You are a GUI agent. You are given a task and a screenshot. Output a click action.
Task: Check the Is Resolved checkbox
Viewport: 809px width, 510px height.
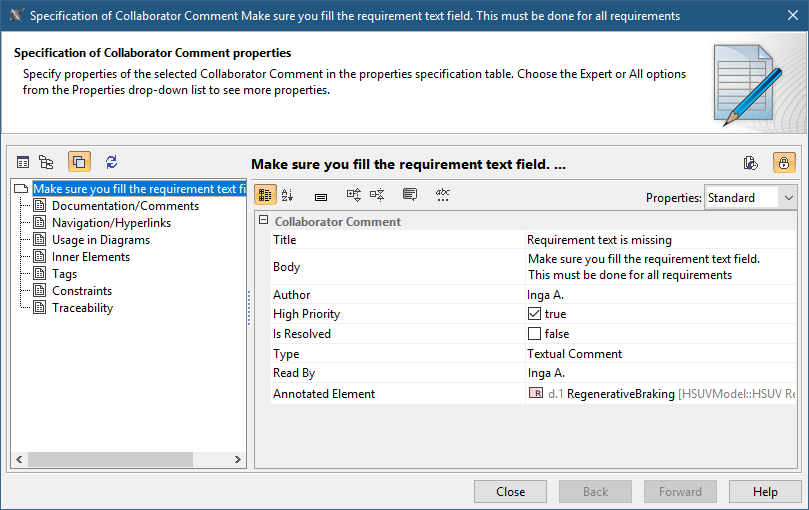[535, 334]
